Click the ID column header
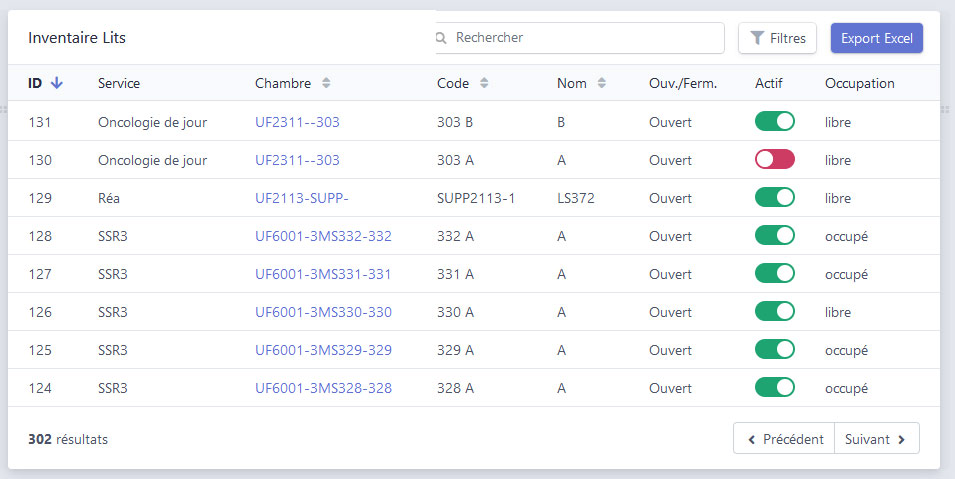The width and height of the screenshot is (955, 479). click(x=35, y=83)
